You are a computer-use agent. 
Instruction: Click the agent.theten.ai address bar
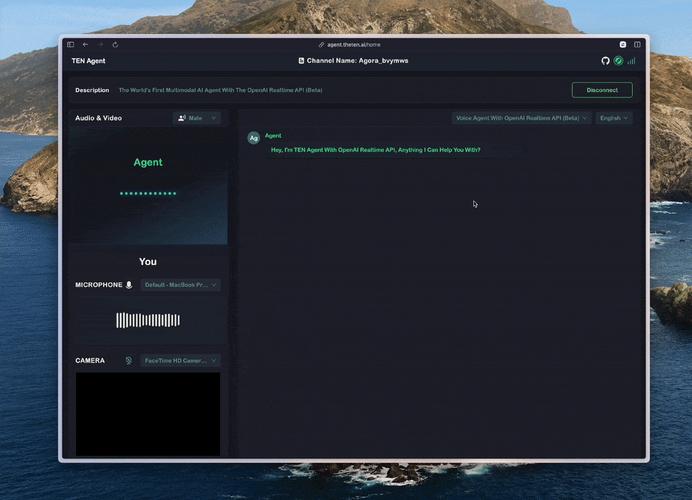(x=350, y=45)
